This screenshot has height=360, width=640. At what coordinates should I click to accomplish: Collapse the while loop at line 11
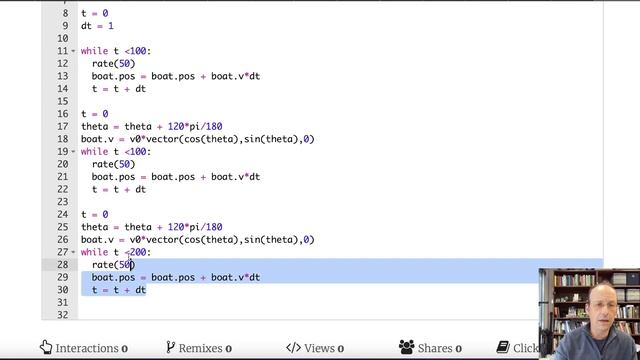(73, 51)
